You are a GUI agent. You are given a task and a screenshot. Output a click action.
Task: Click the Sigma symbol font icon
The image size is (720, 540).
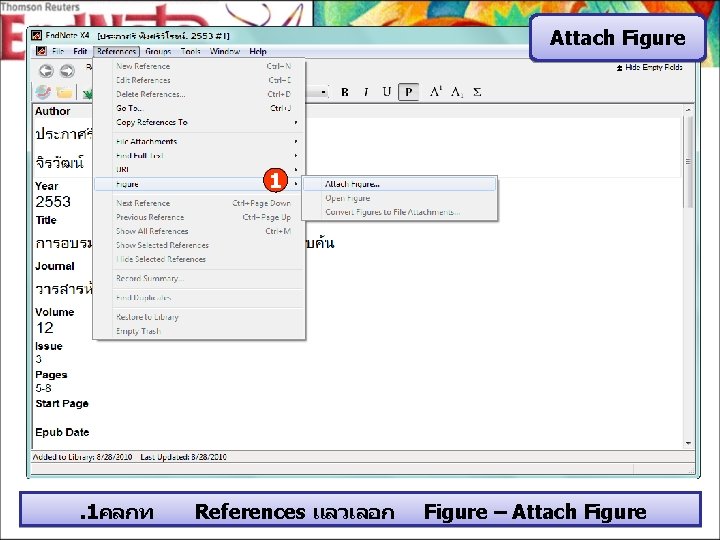coord(478,92)
